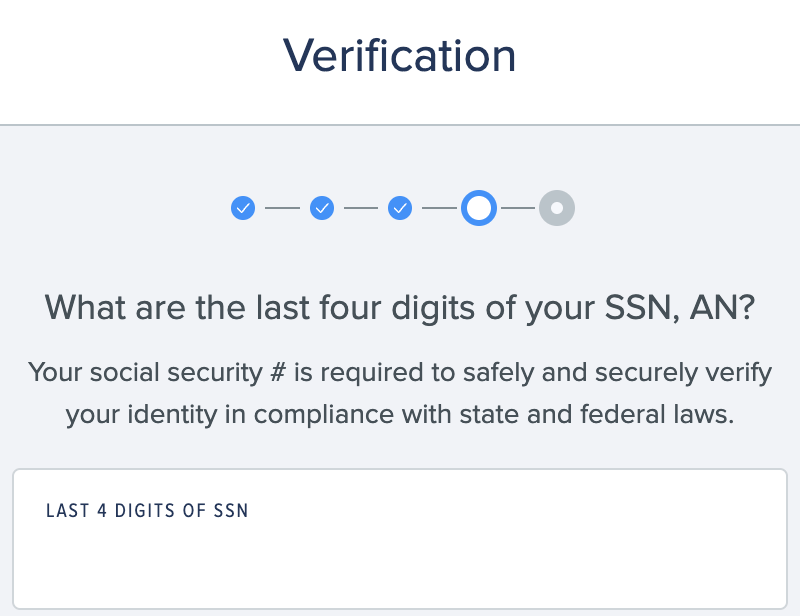The height and width of the screenshot is (616, 800).
Task: Go back to the third checked step
Action: click(x=400, y=208)
